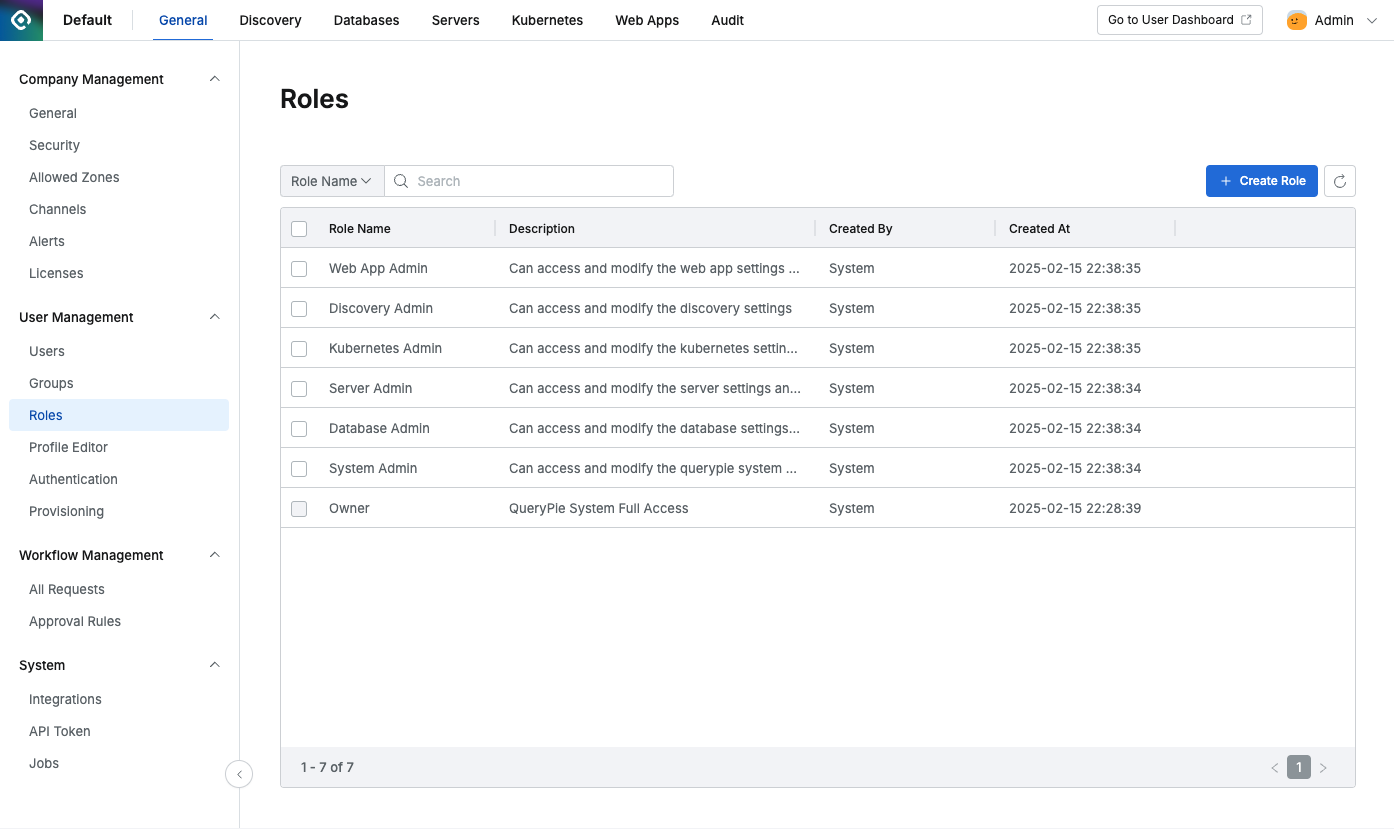Click the Admin user avatar icon
This screenshot has height=829, width=1394.
click(1297, 20)
